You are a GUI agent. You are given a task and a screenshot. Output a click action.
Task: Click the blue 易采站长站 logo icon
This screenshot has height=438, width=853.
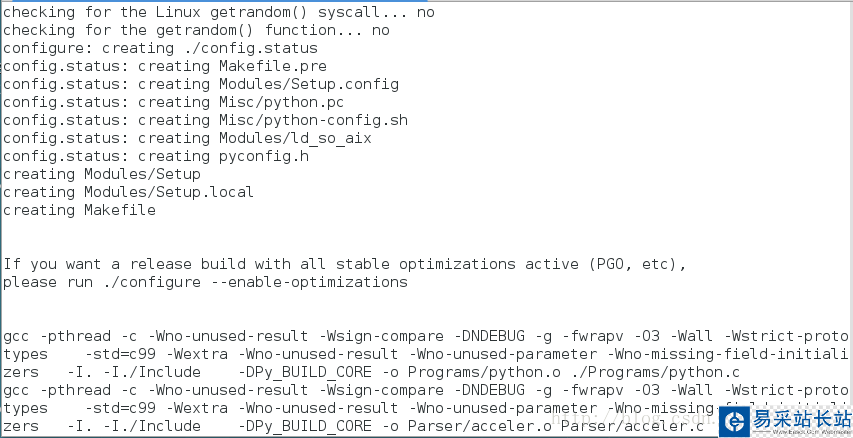(x=736, y=422)
